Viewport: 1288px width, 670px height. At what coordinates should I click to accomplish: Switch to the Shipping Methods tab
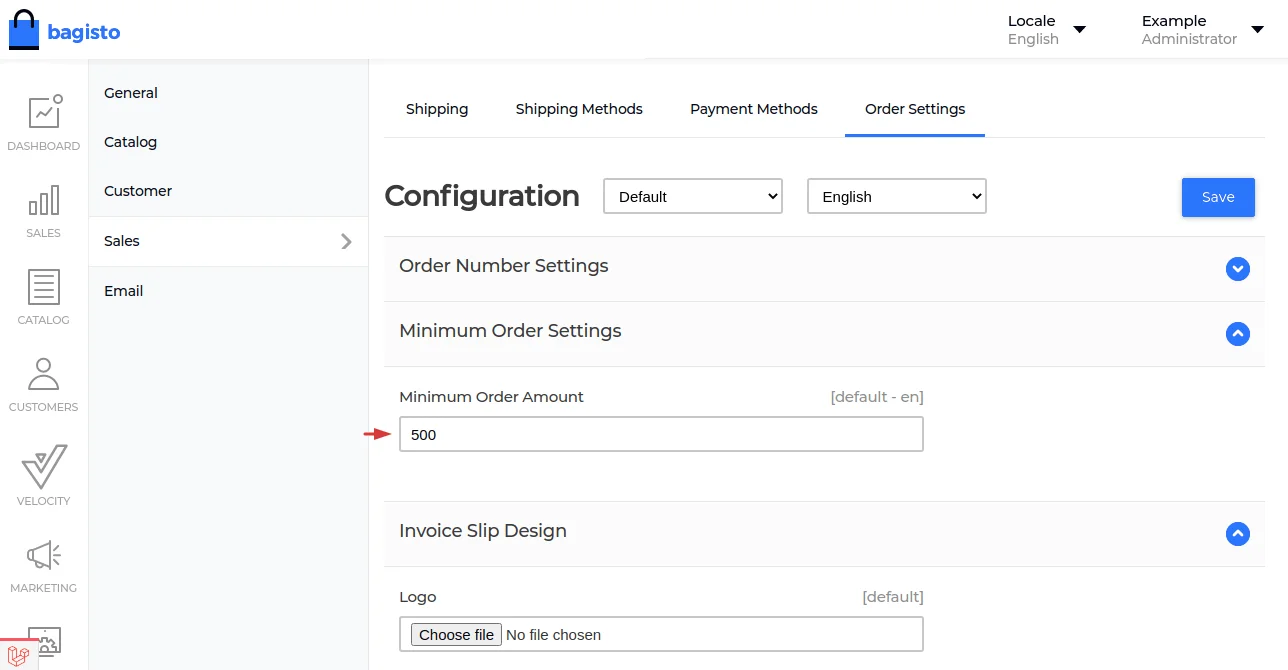(579, 109)
